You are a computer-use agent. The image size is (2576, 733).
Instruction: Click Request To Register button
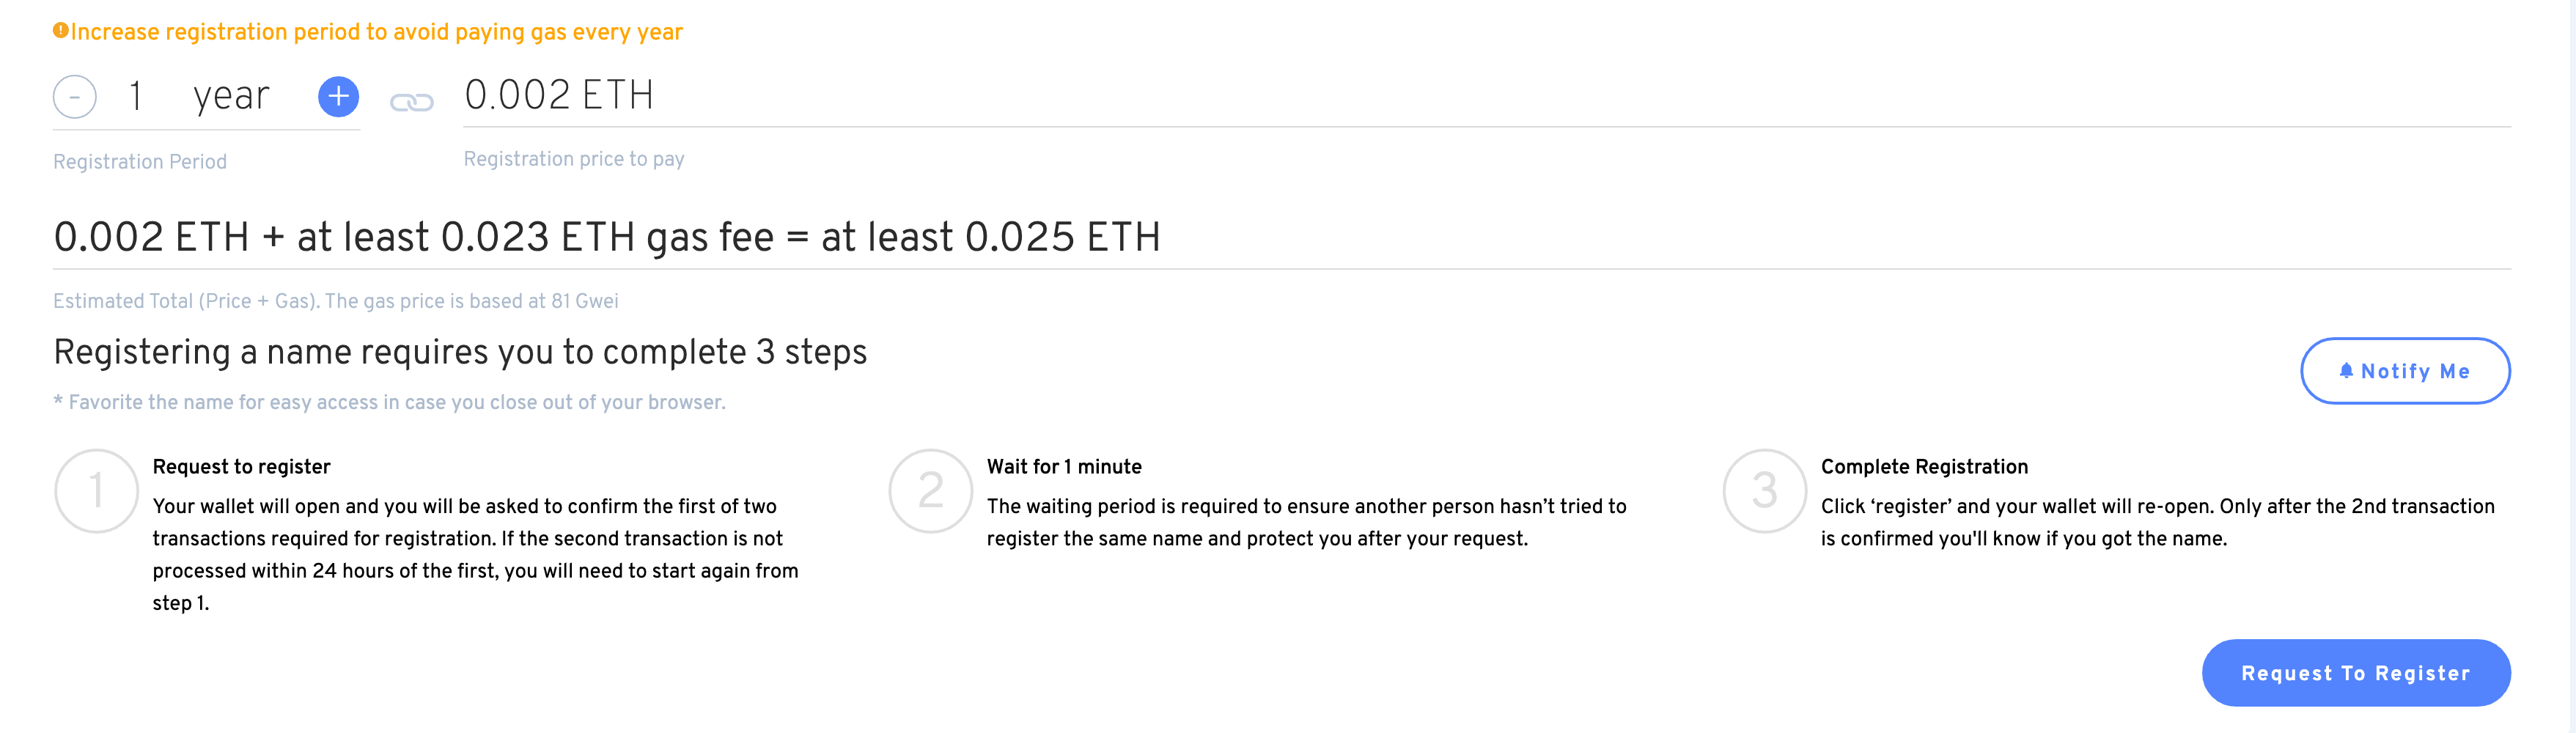pyautogui.click(x=2356, y=673)
